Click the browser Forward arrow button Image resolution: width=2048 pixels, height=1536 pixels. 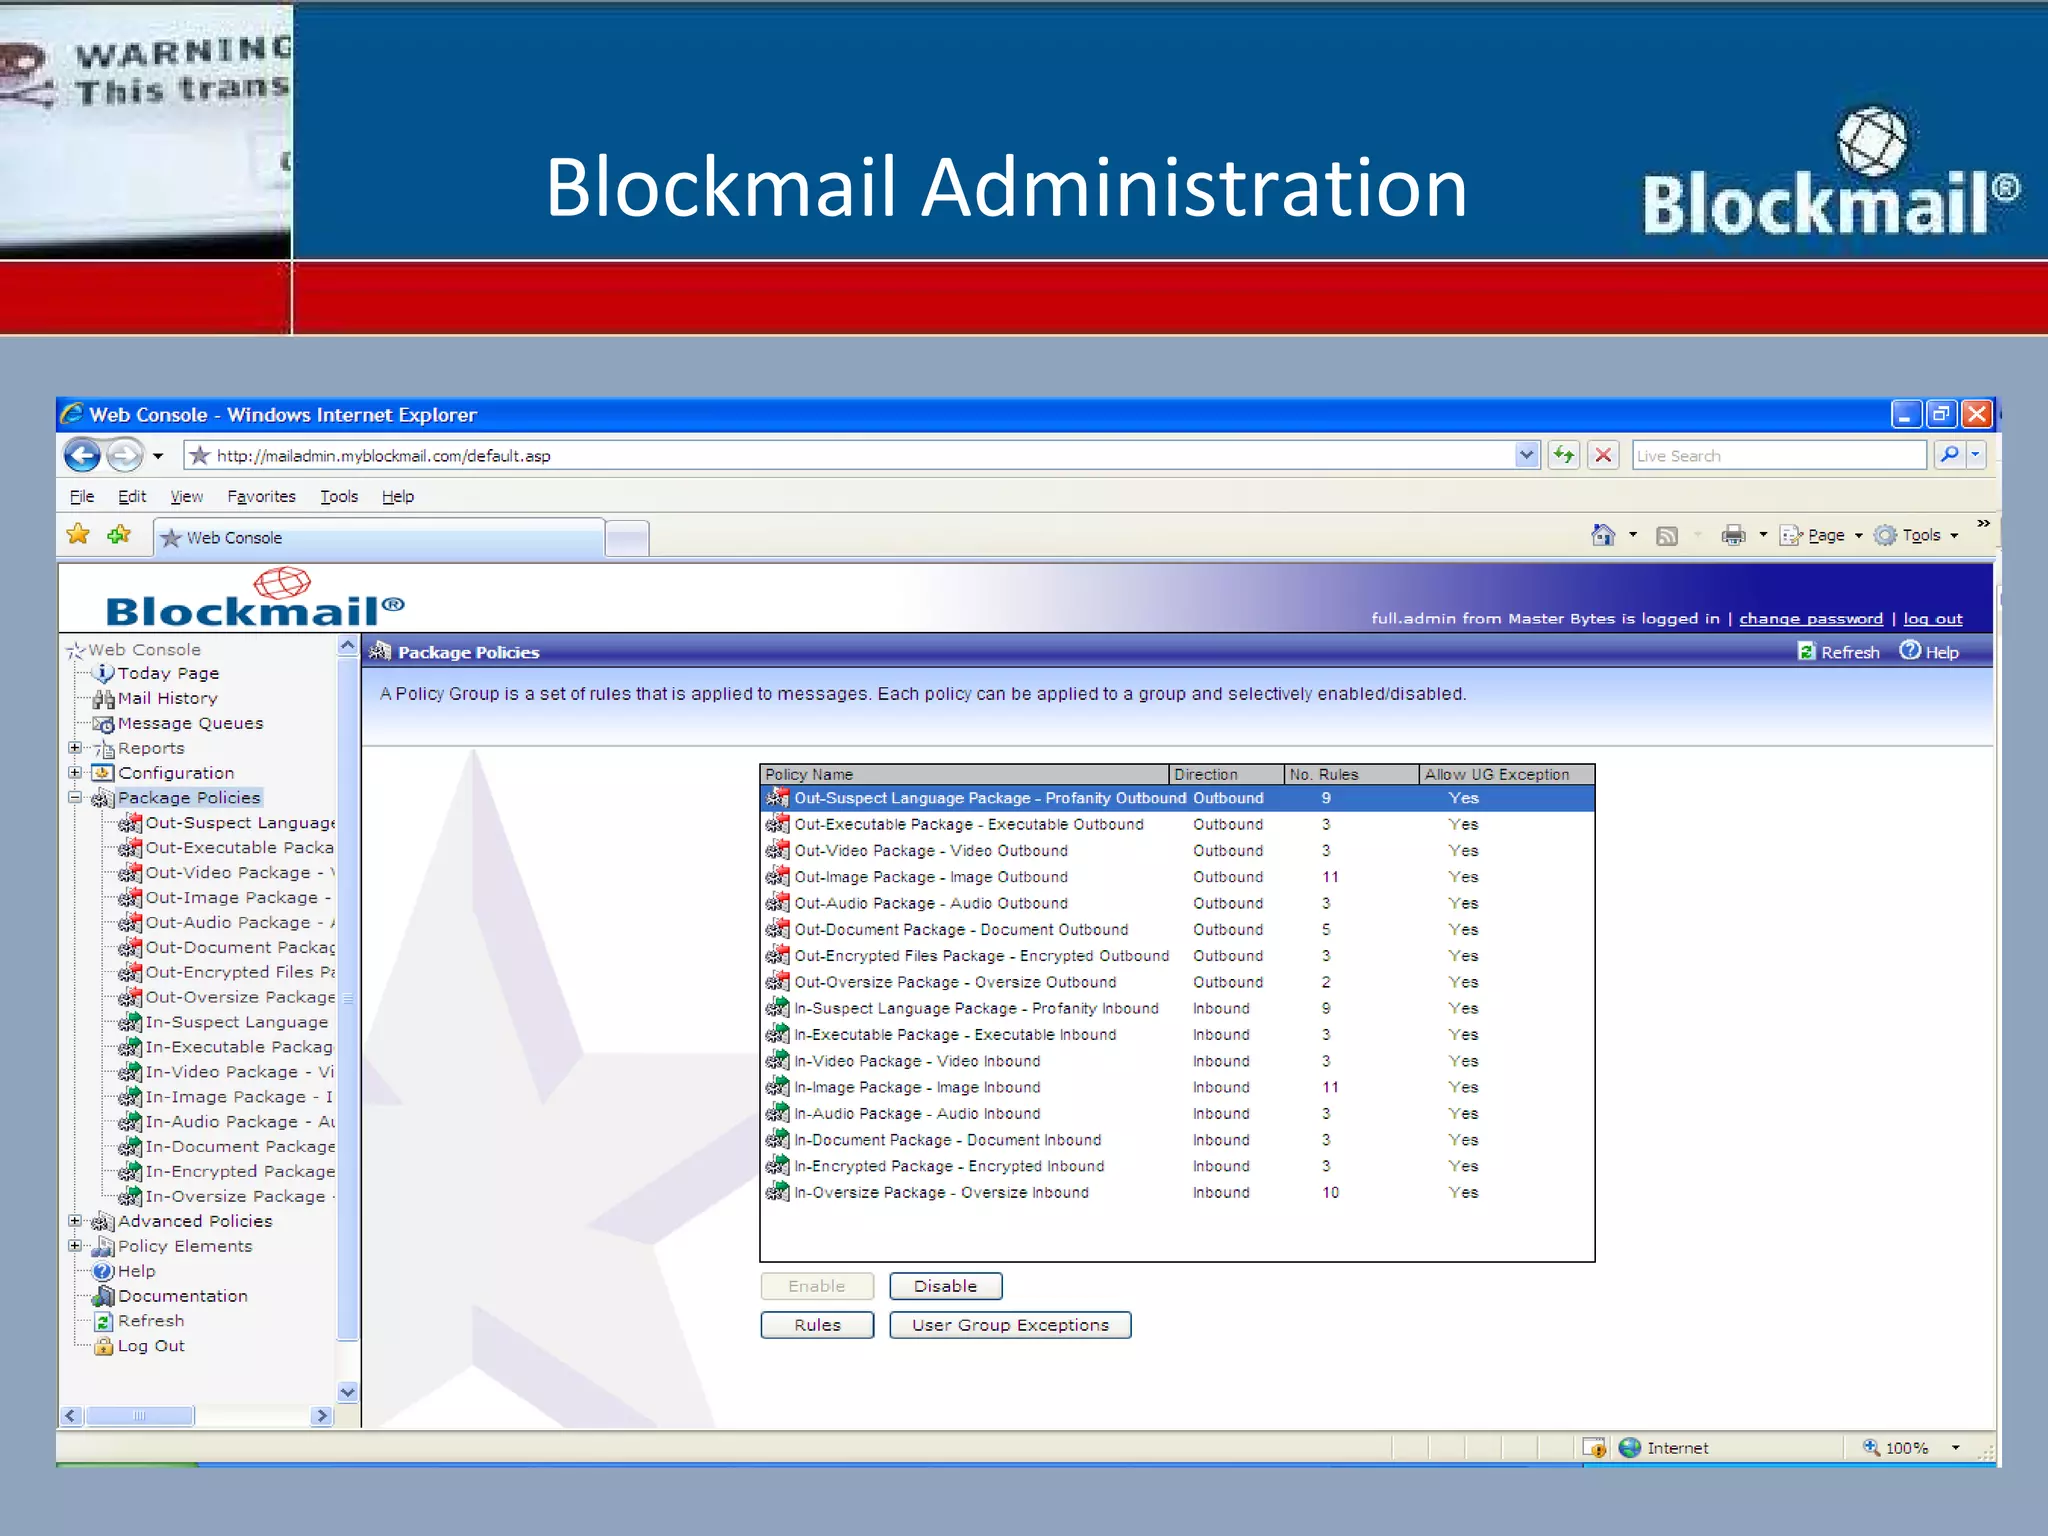[x=125, y=455]
